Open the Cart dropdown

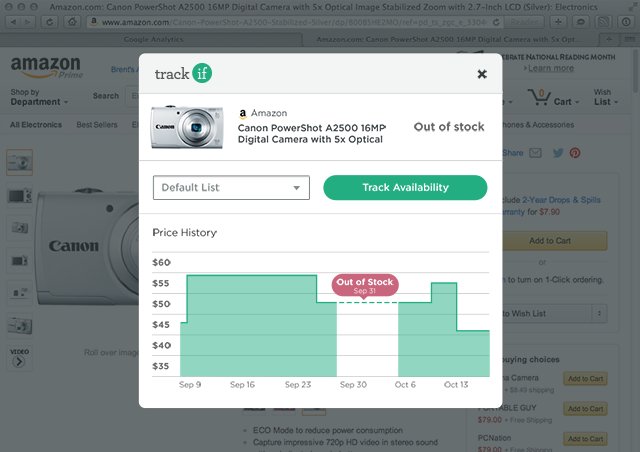point(567,102)
